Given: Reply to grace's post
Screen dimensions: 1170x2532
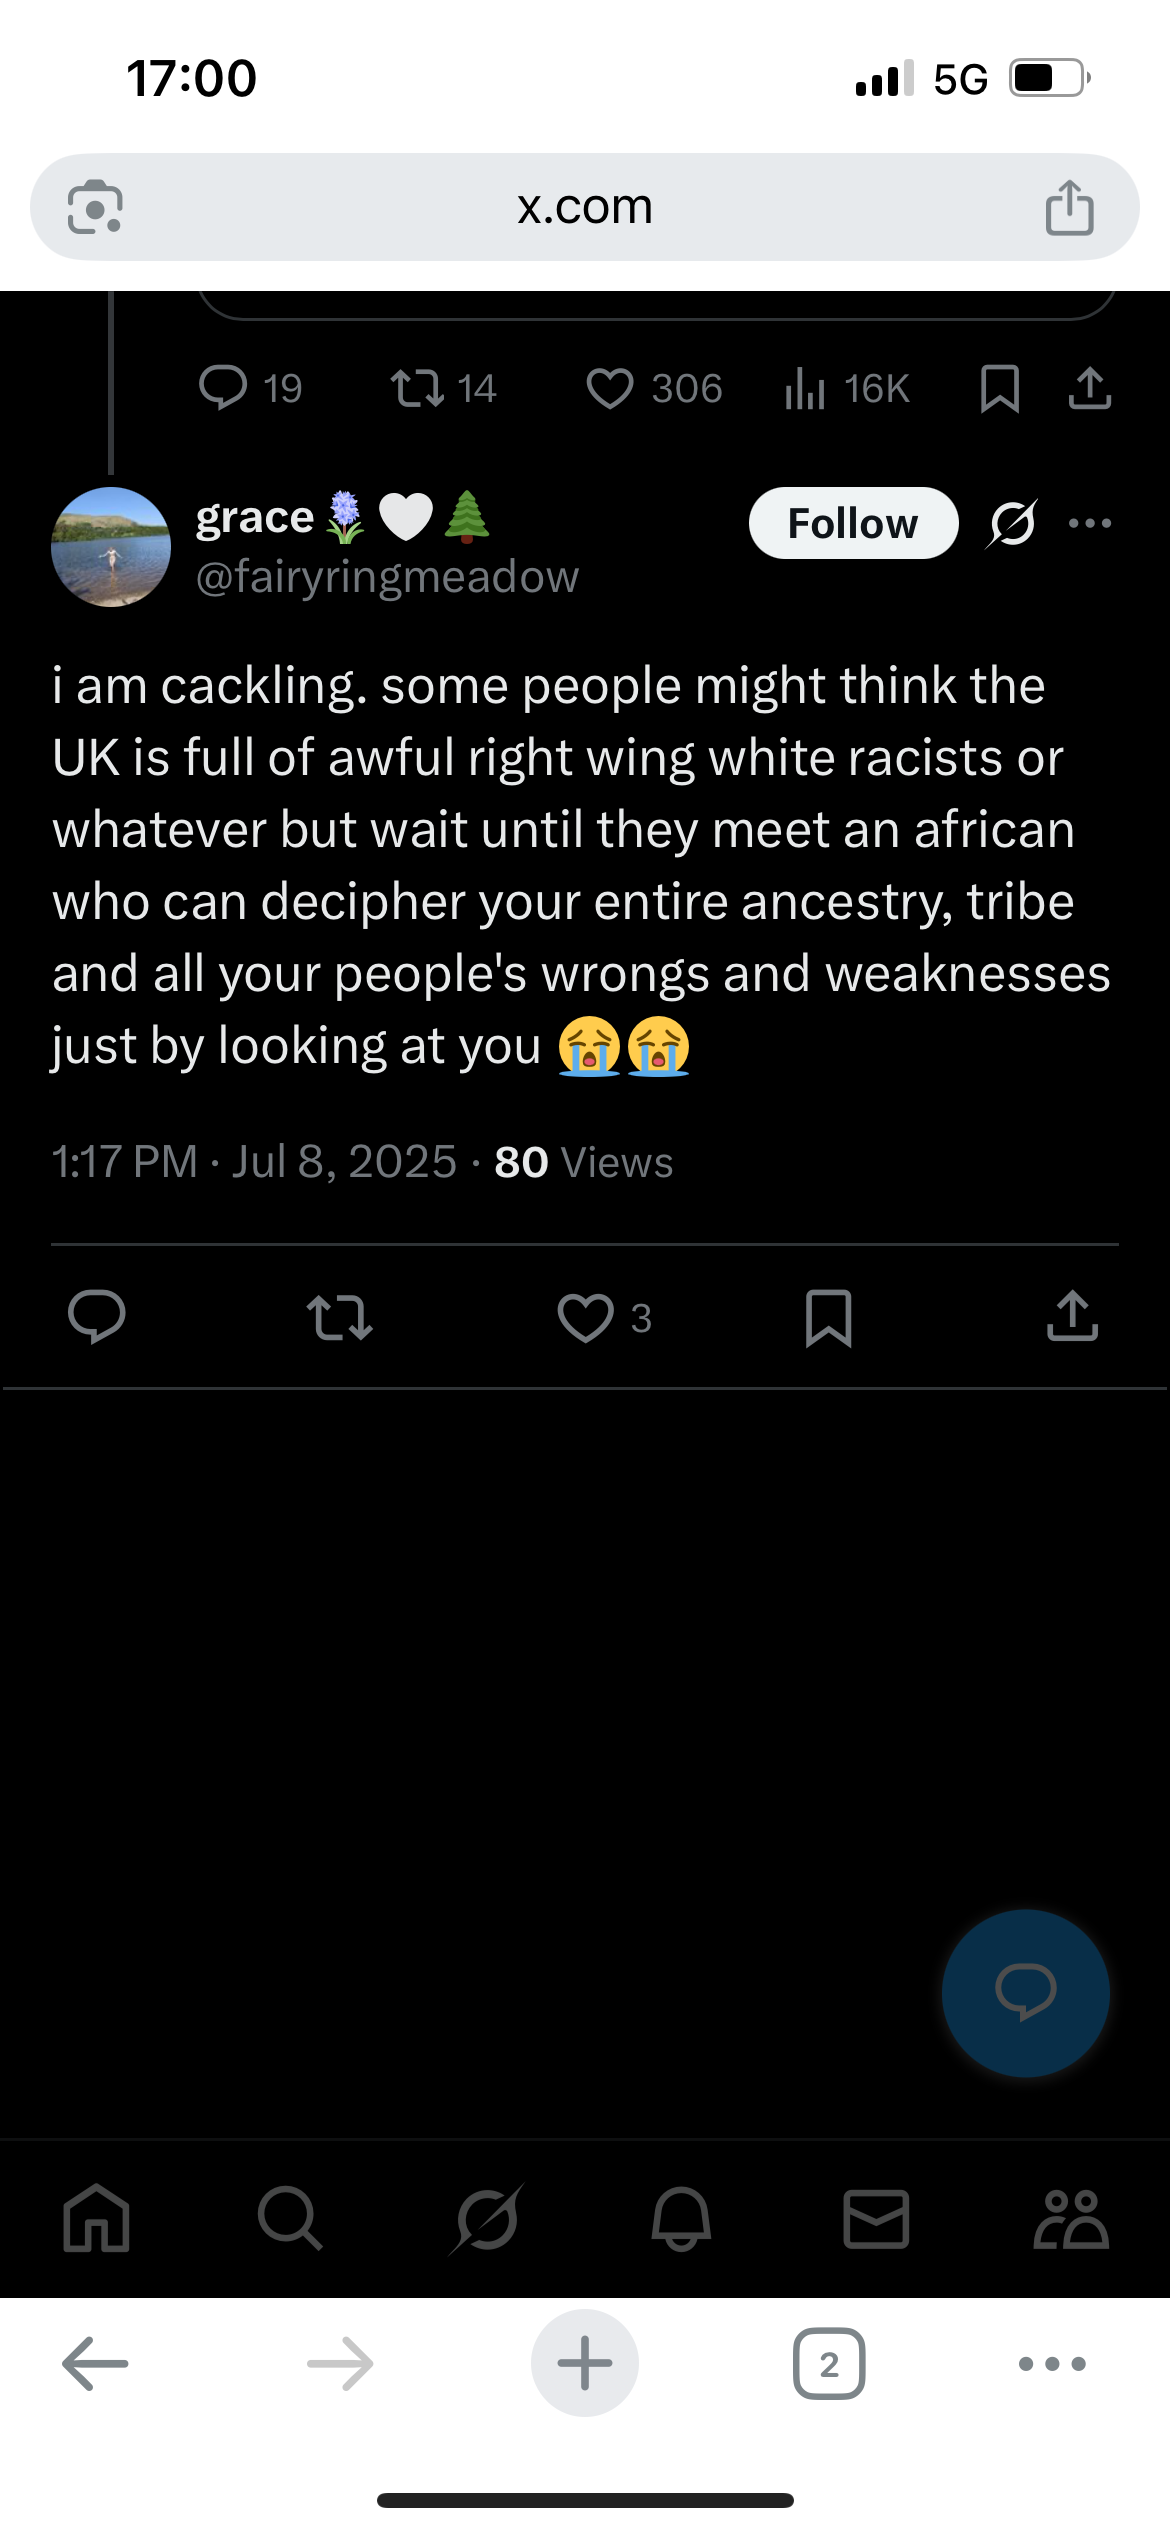Looking at the screenshot, I should point(97,1317).
